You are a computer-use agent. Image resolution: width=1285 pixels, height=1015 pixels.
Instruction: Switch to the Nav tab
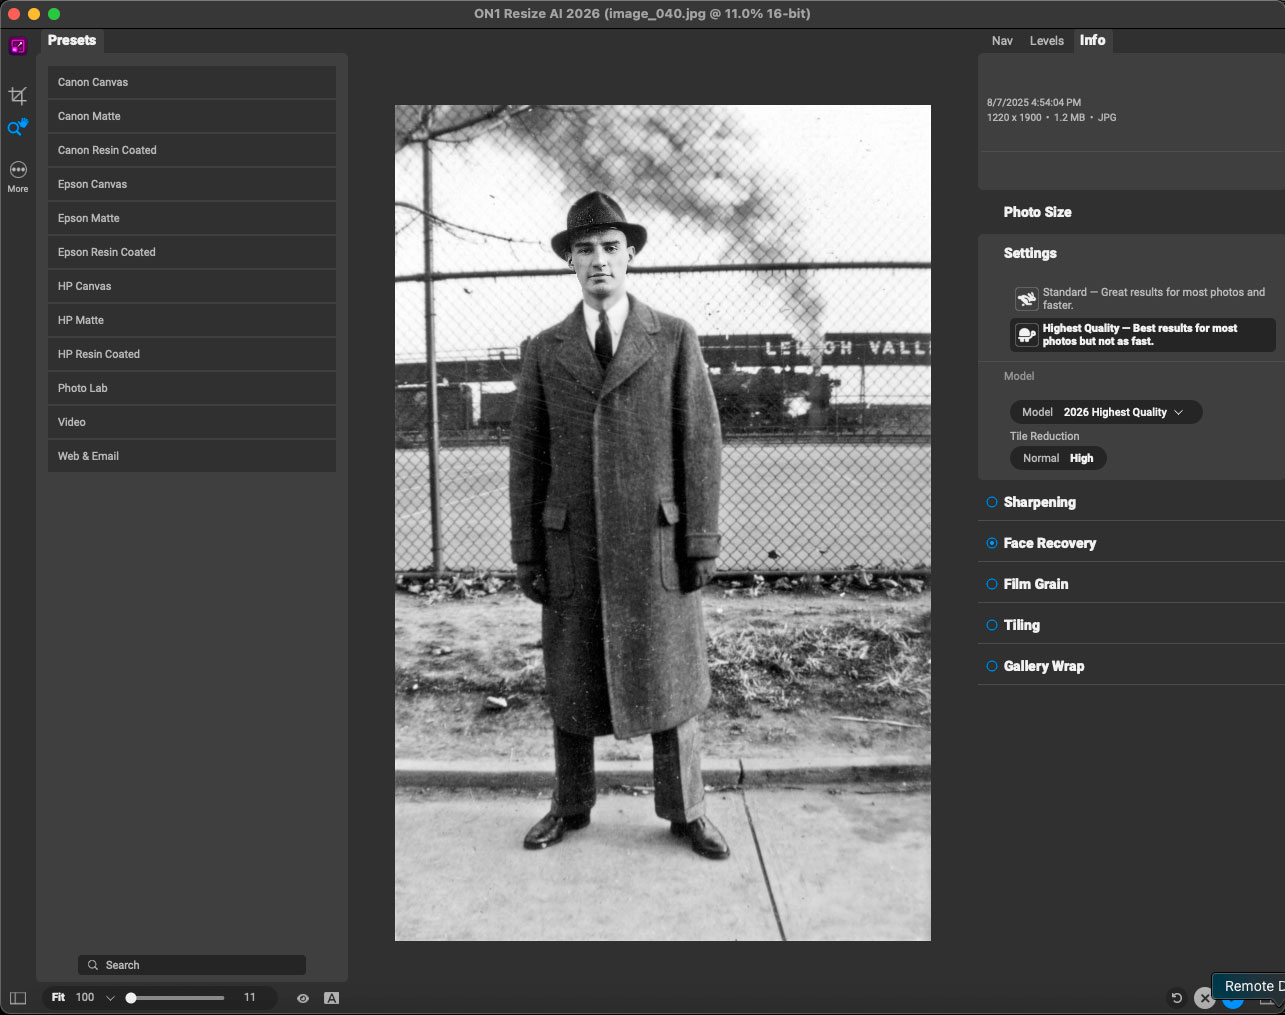tap(1002, 41)
